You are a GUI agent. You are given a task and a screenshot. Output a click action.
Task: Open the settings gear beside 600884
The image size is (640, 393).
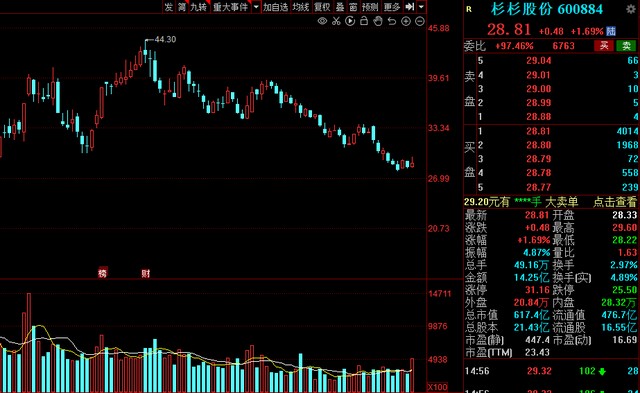tap(631, 9)
